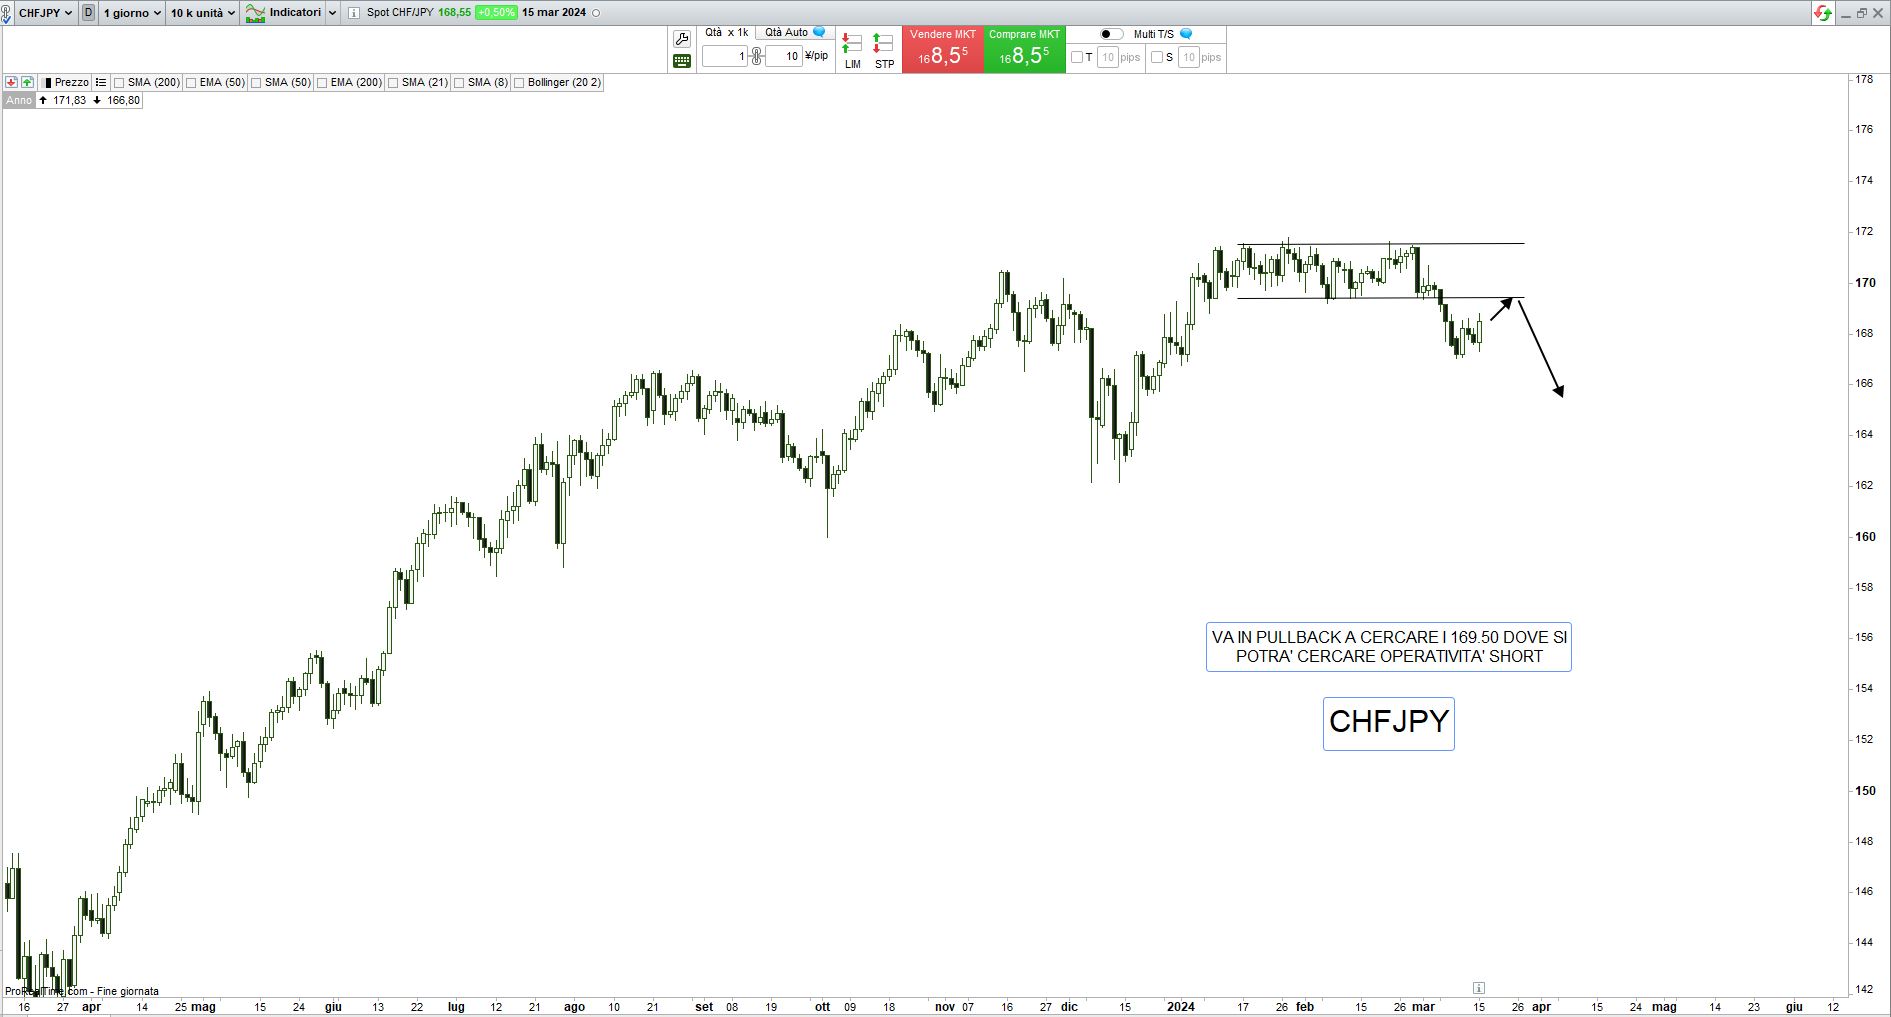Open the indicator list icon after Prezzo
The width and height of the screenshot is (1891, 1017).
click(x=101, y=82)
